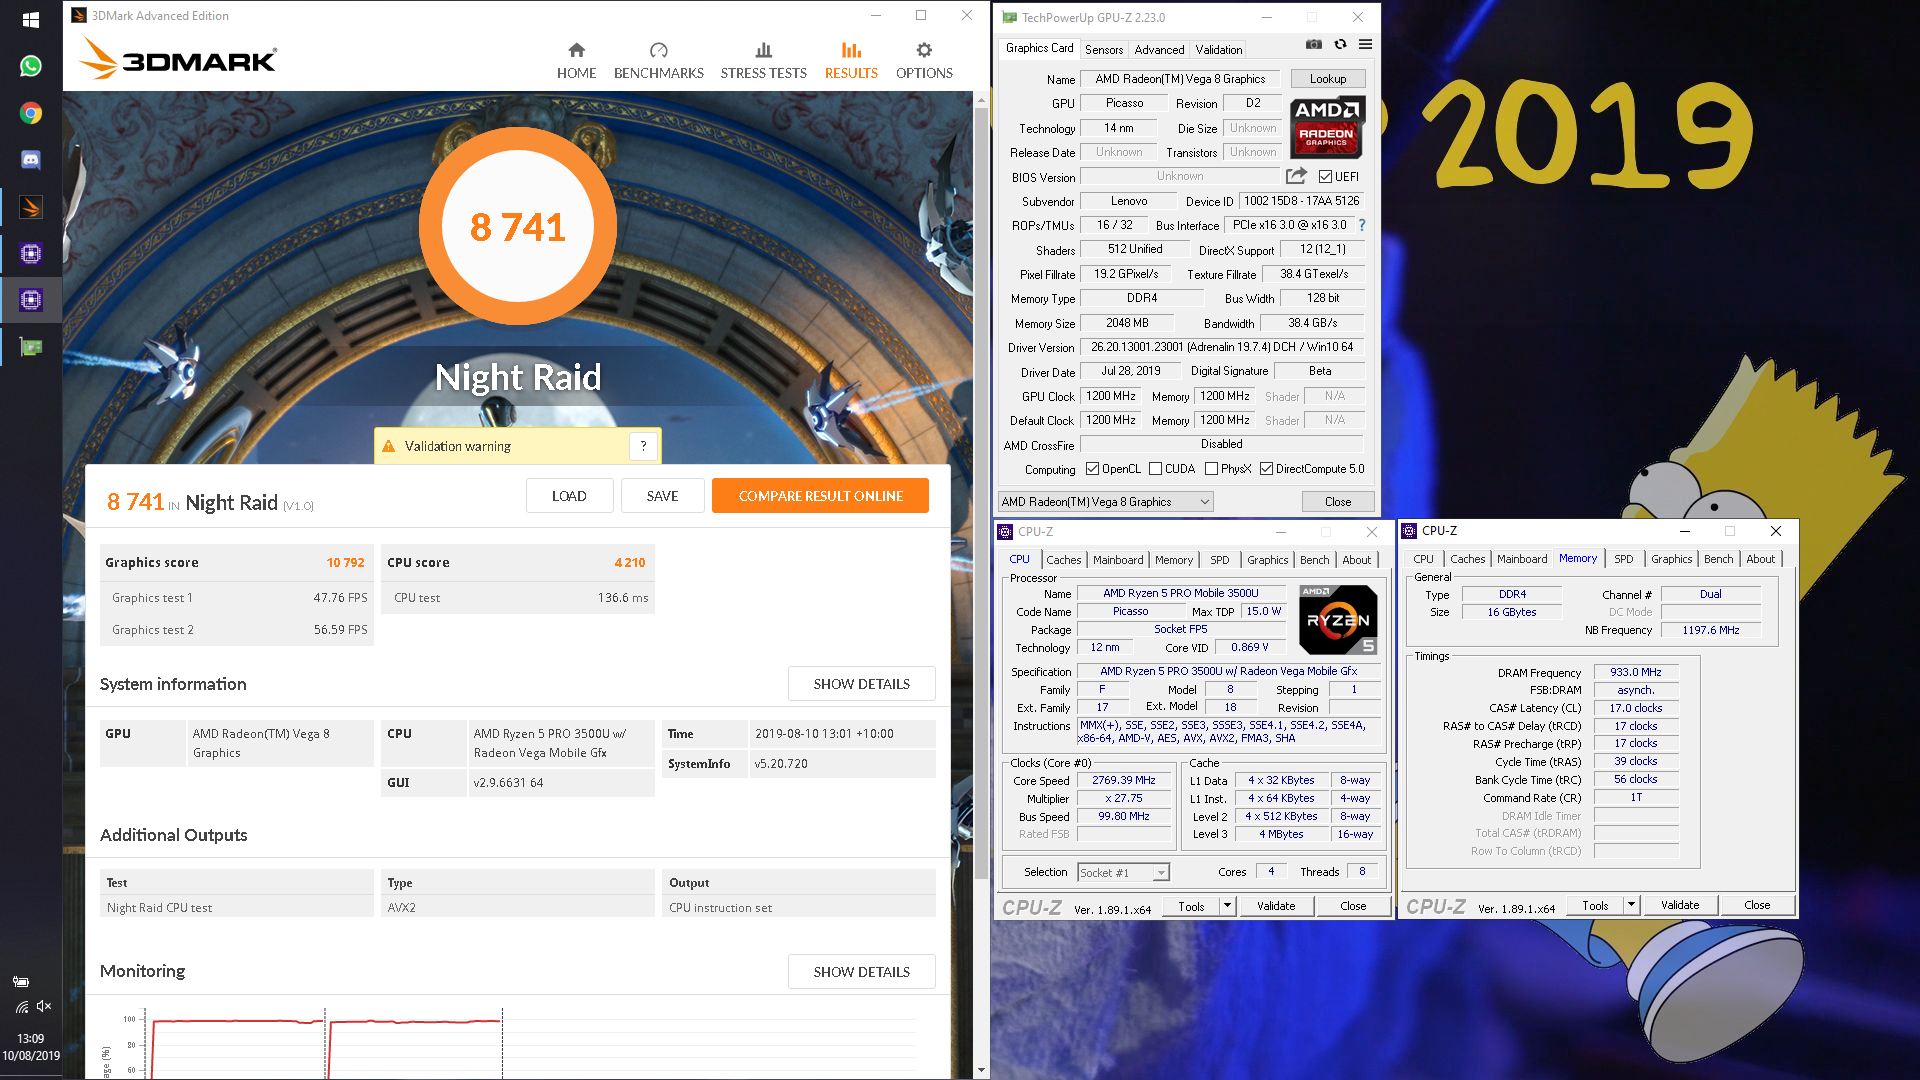
Task: Click the CPU score value 4 210
Action: (x=629, y=563)
